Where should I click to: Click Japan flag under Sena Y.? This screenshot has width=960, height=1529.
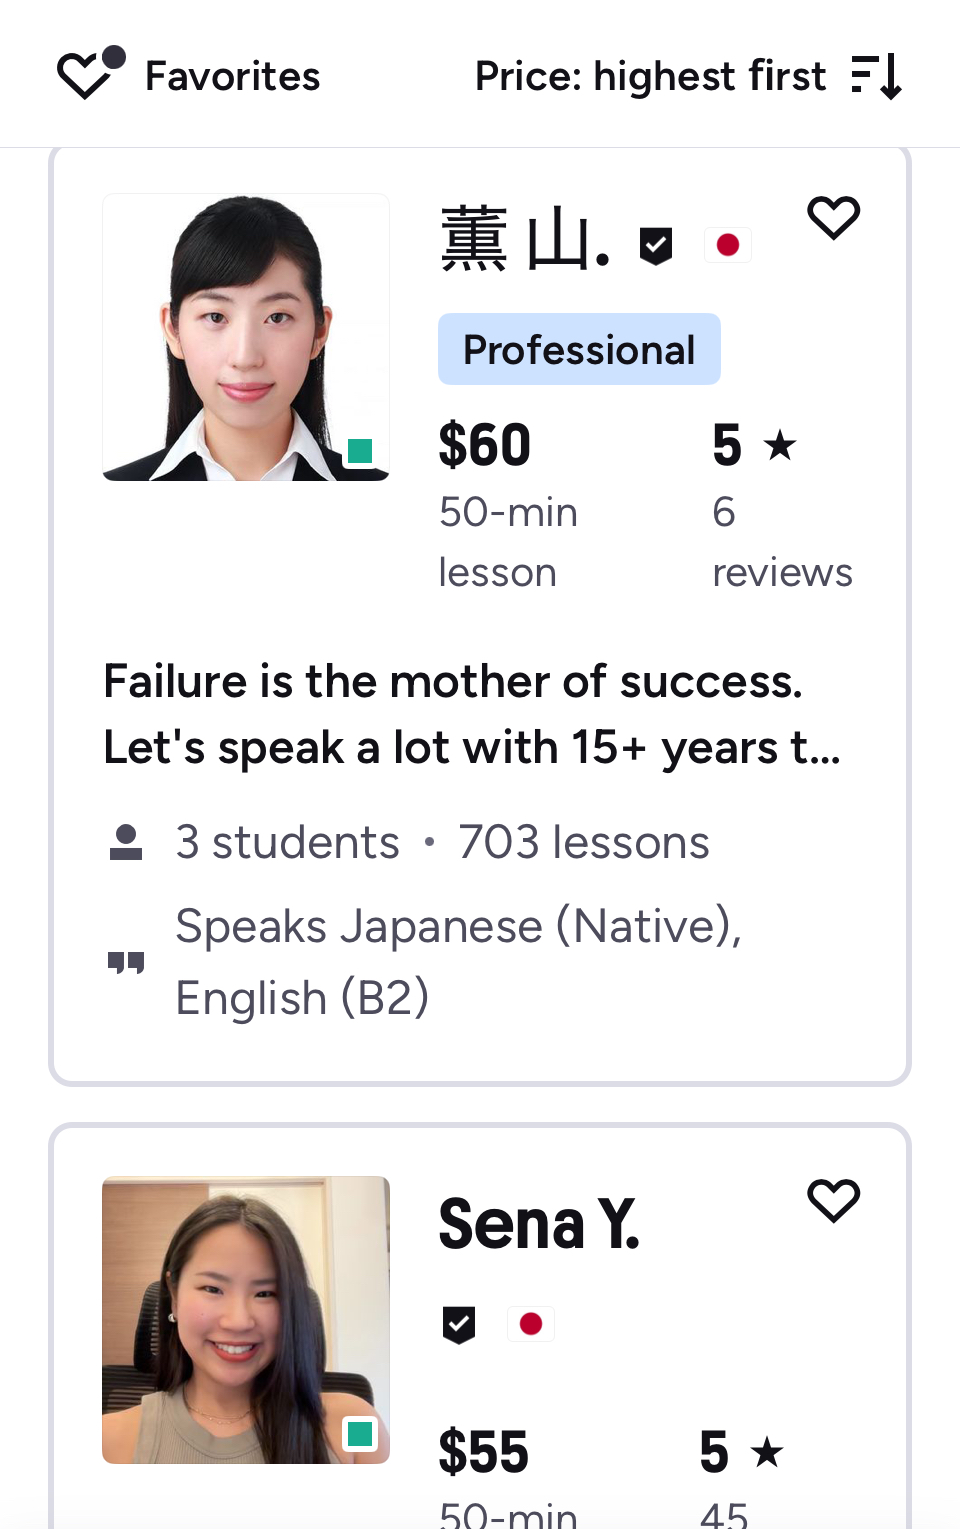pyautogui.click(x=530, y=1324)
